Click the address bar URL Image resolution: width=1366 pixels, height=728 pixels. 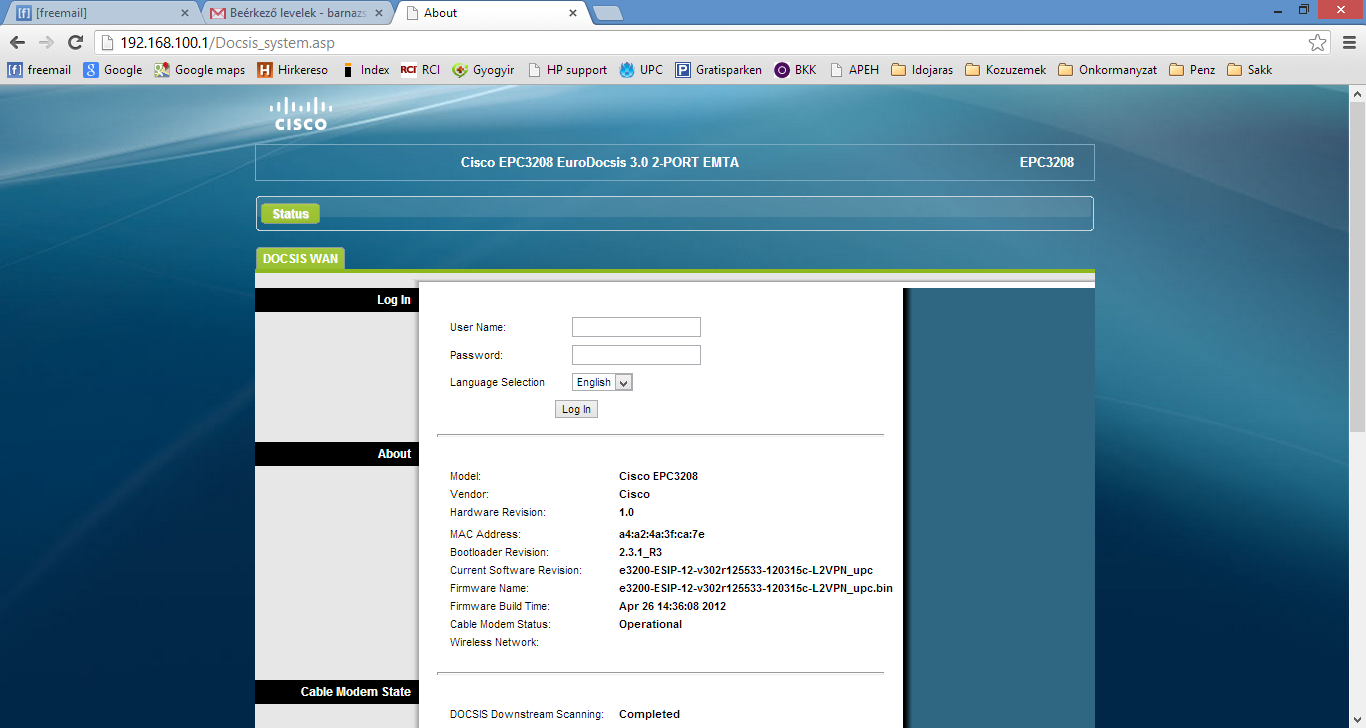[228, 43]
